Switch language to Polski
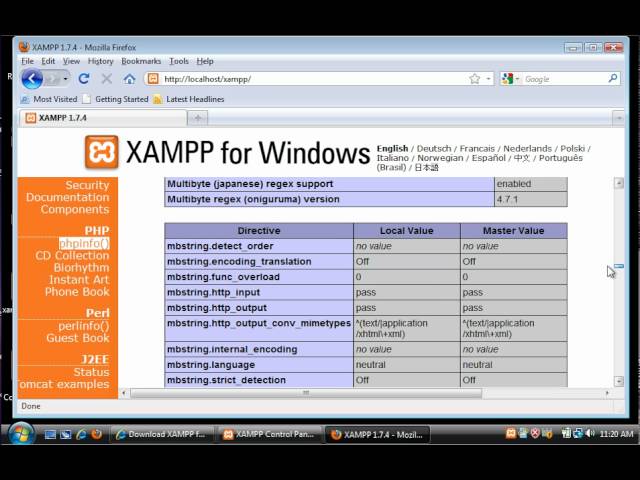Viewport: 640px width, 480px height. point(573,149)
